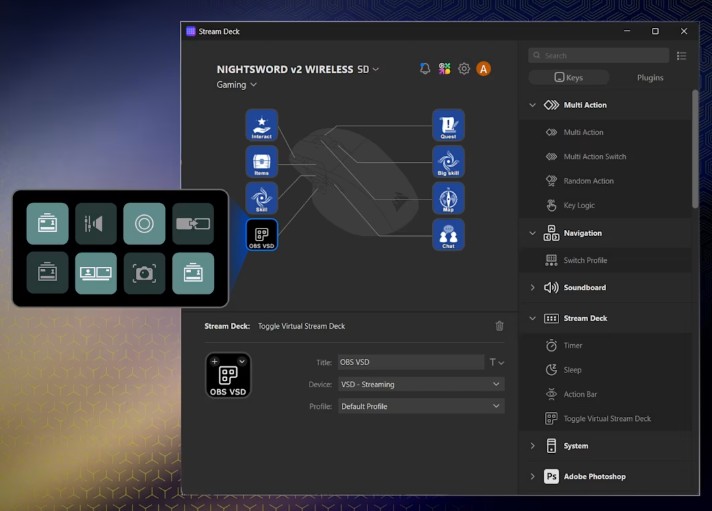The image size is (712, 511).
Task: Open the Gaming profile dropdown
Action: [x=237, y=85]
